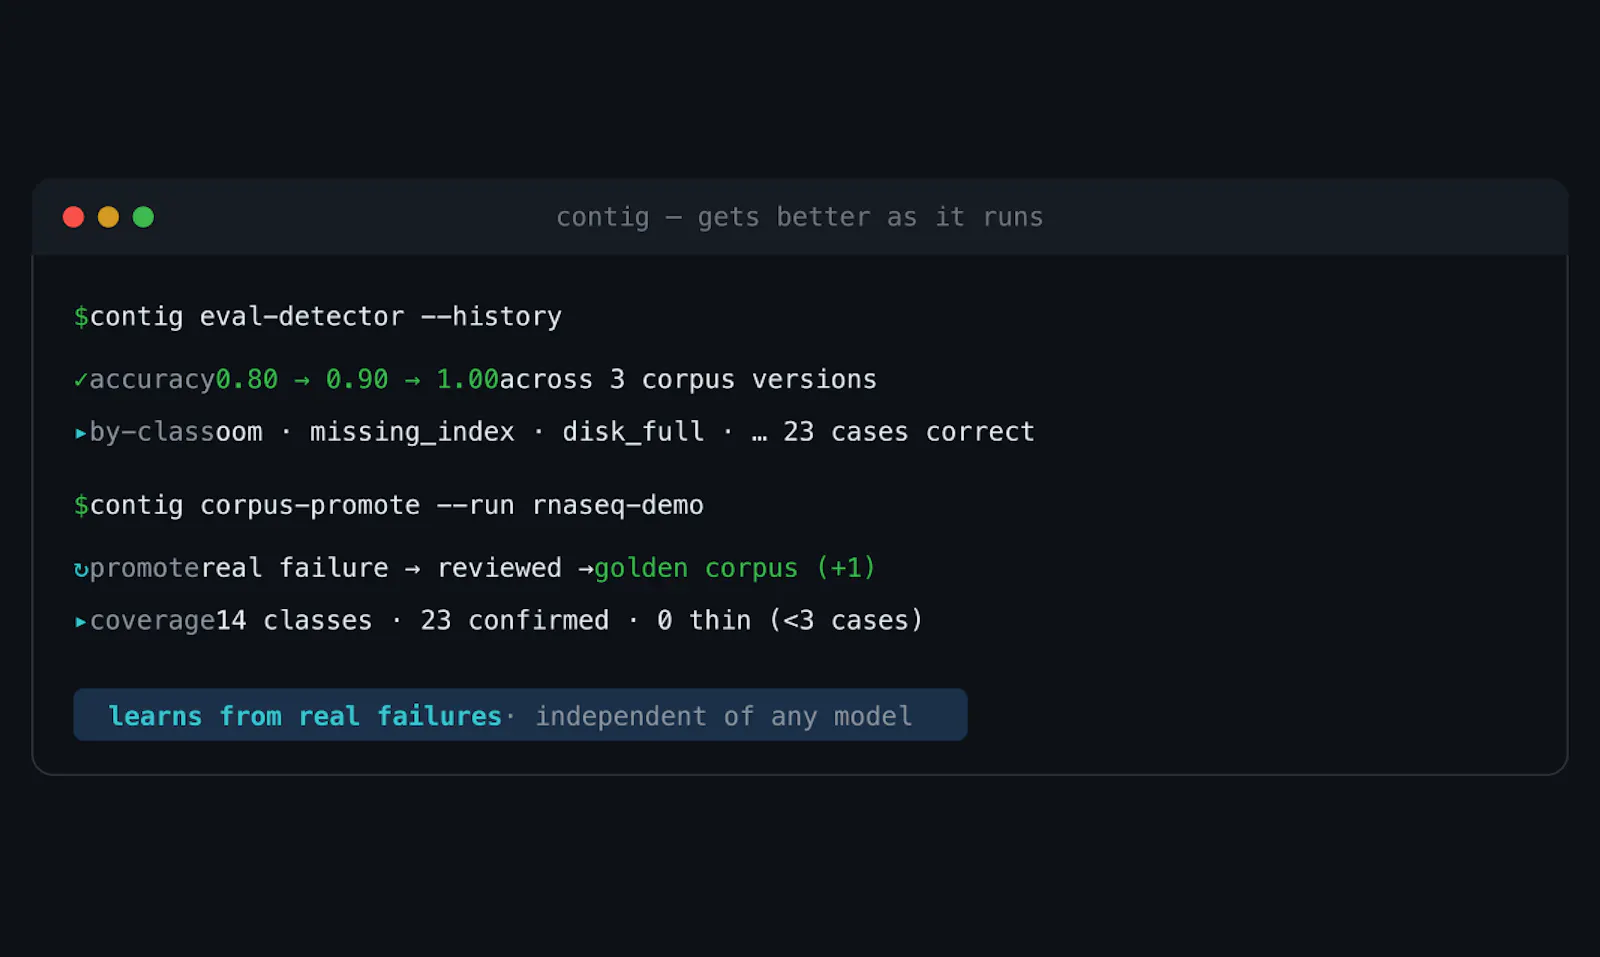
Task: Click the yellow minimize window dot
Action: tap(108, 217)
